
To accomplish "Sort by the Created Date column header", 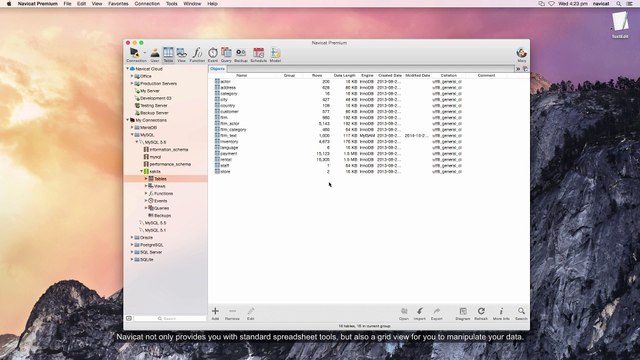I will pos(390,76).
